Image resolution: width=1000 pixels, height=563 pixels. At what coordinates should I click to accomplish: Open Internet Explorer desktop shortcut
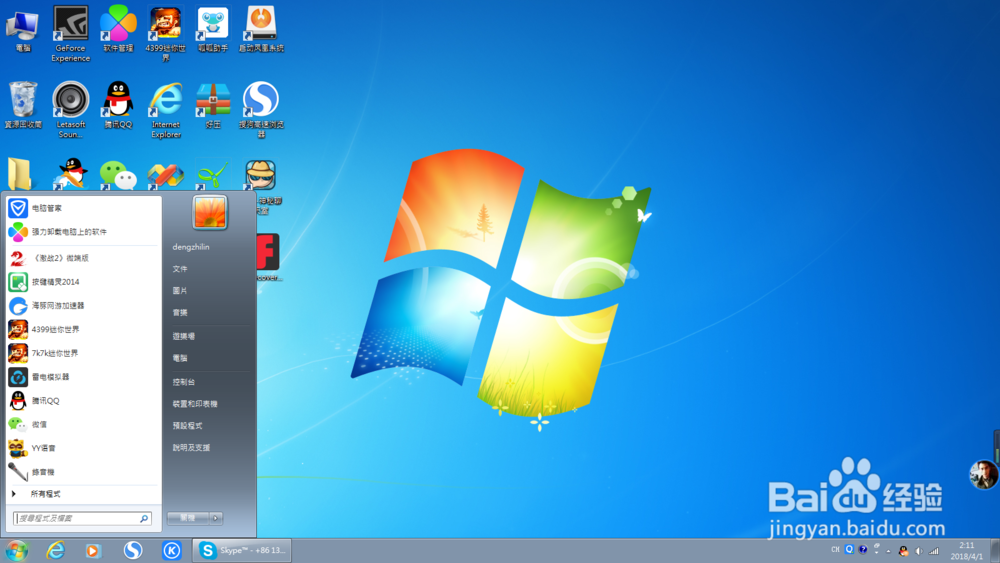[165, 110]
